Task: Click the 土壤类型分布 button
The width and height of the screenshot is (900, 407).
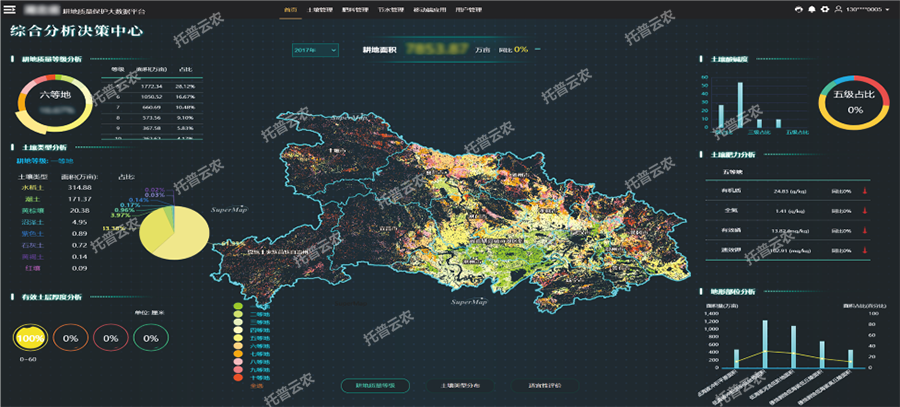Action: pos(461,384)
